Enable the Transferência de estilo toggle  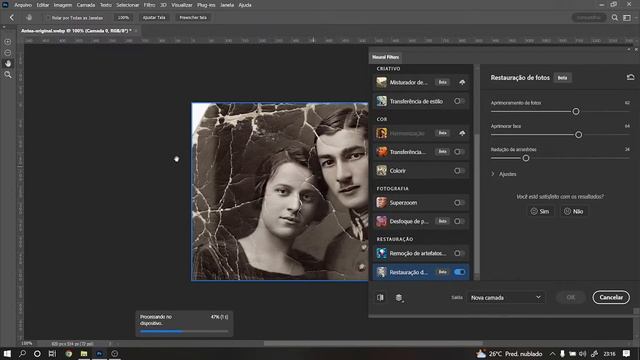459,101
